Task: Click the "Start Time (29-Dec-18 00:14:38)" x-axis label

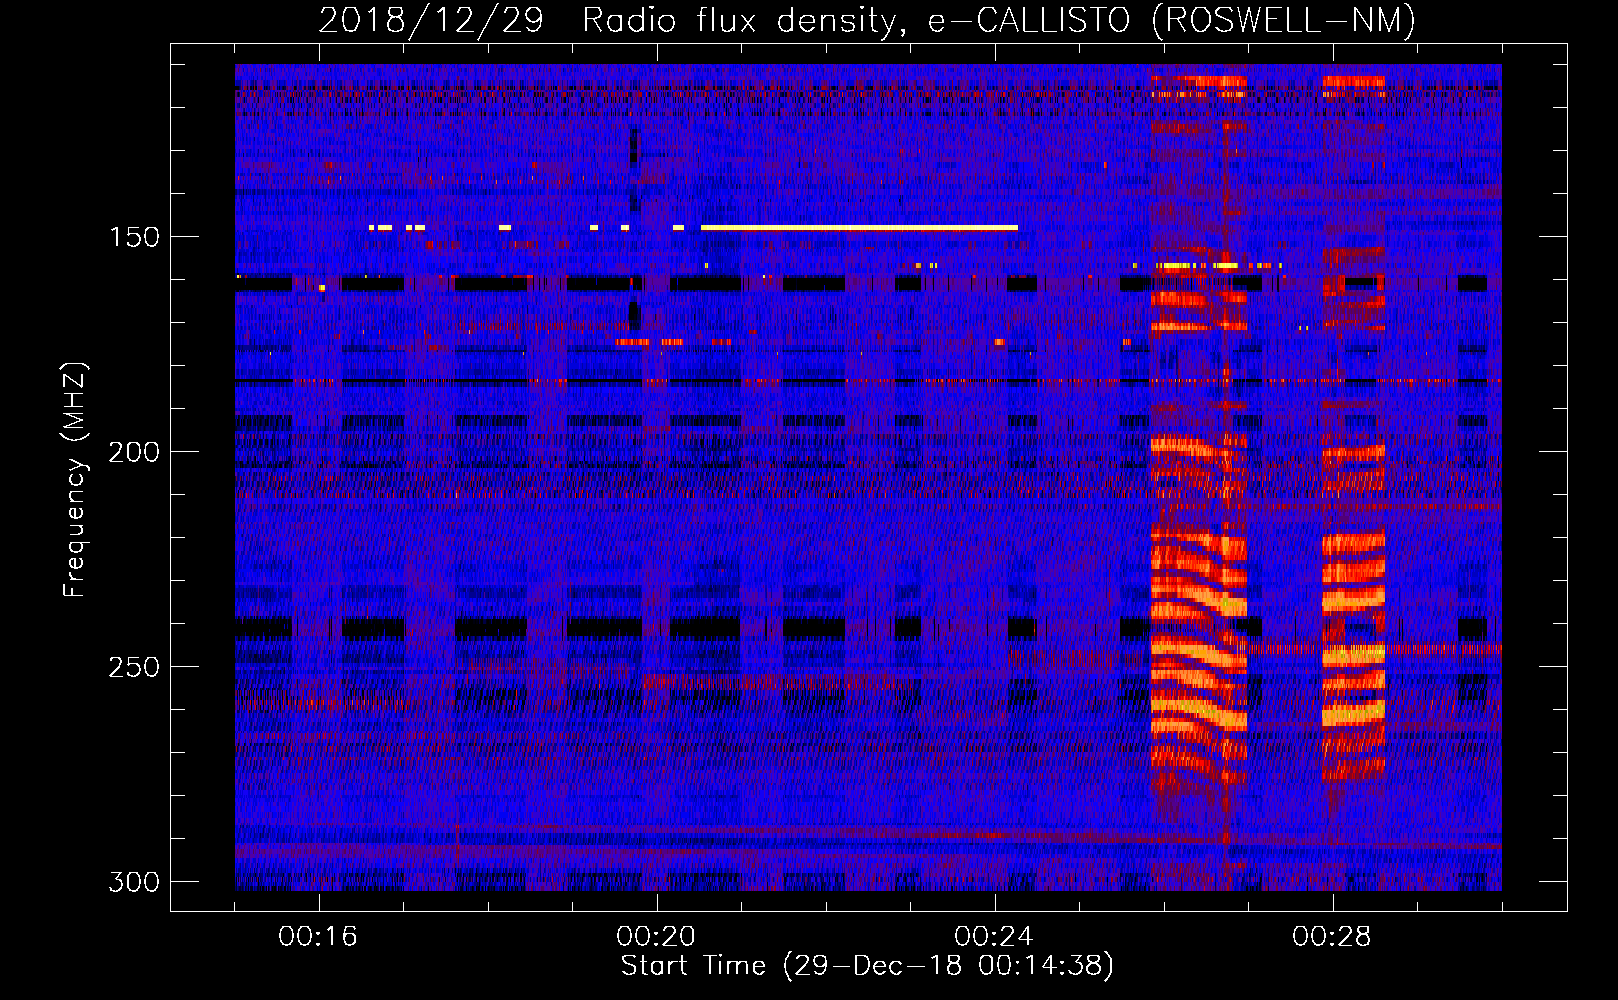Action: point(867,966)
